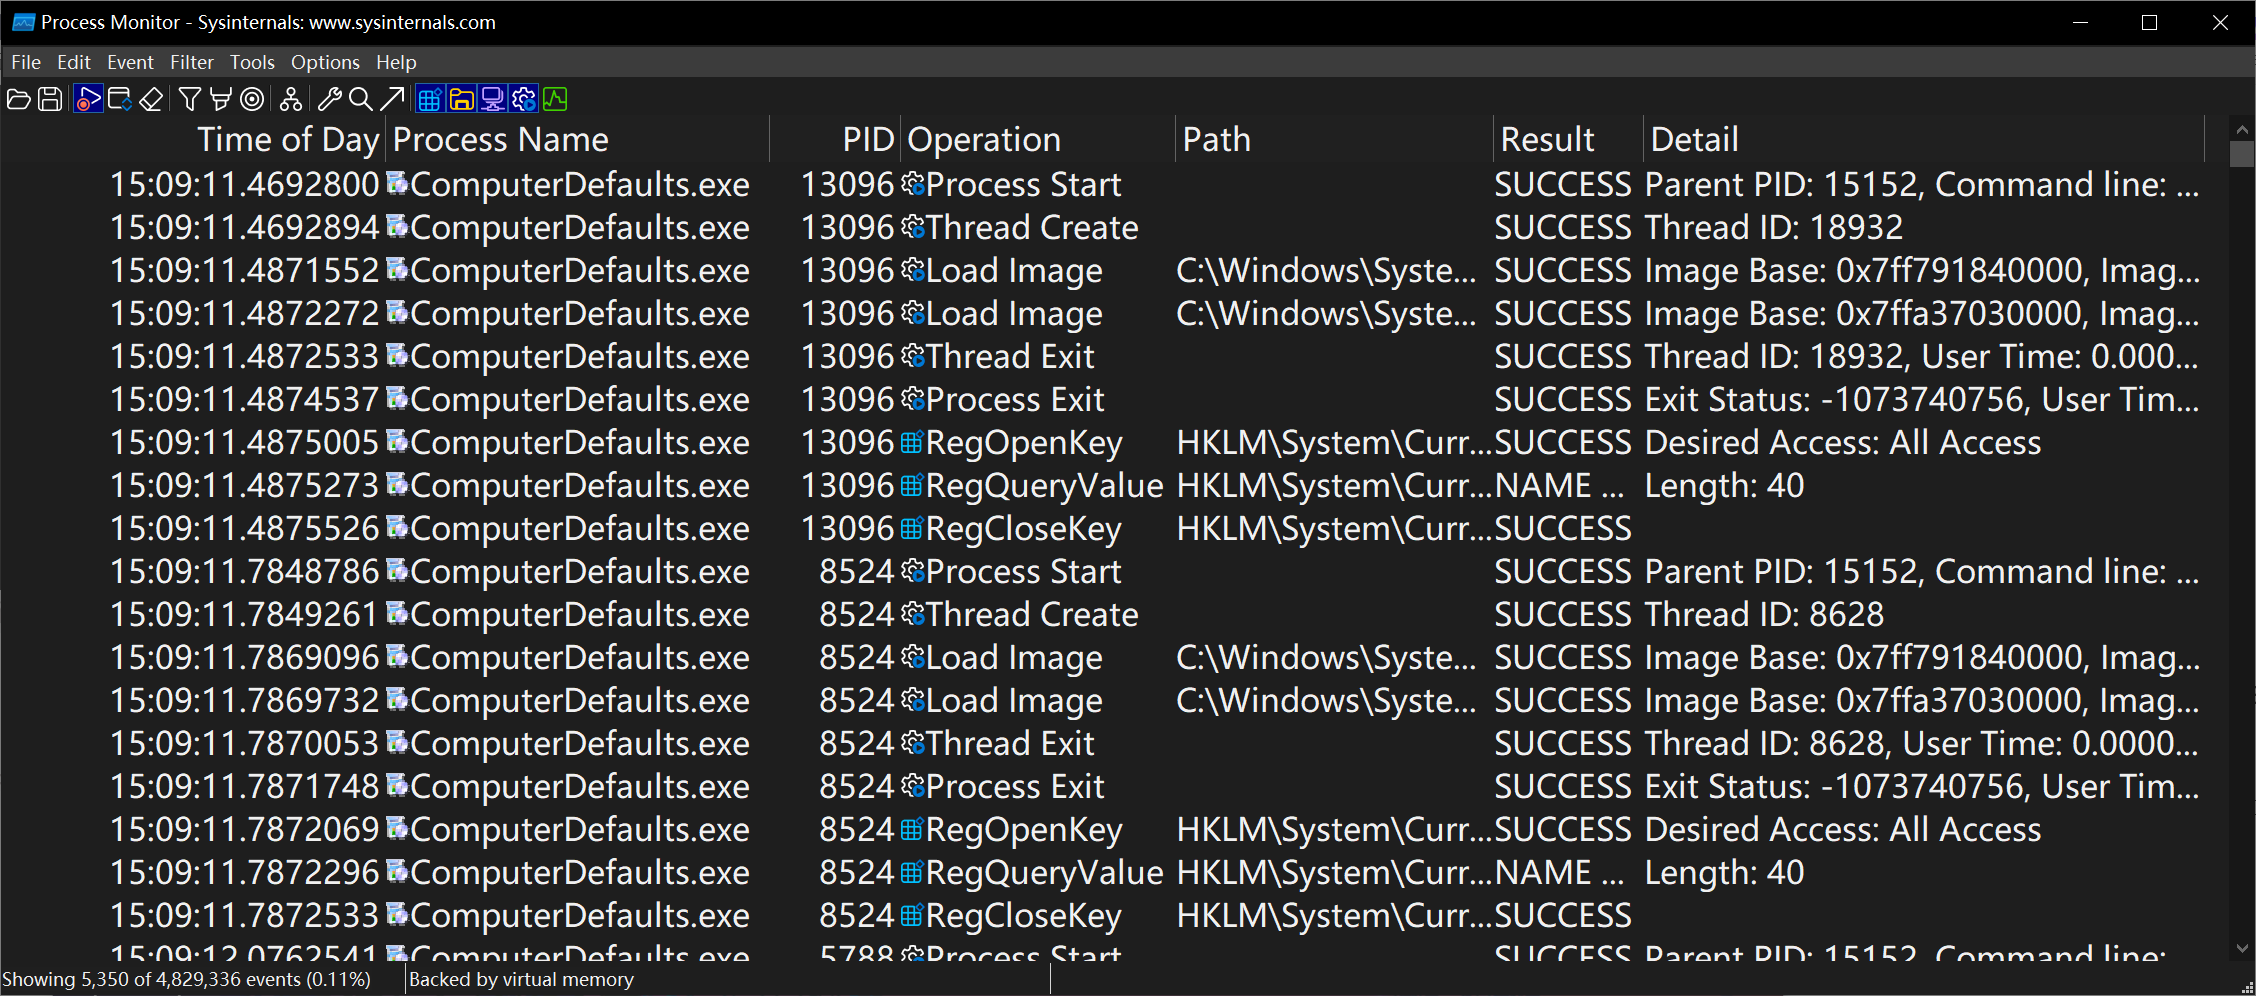This screenshot has width=2256, height=996.
Task: Click the vertical scrollbar thumb
Action: coord(2242,154)
